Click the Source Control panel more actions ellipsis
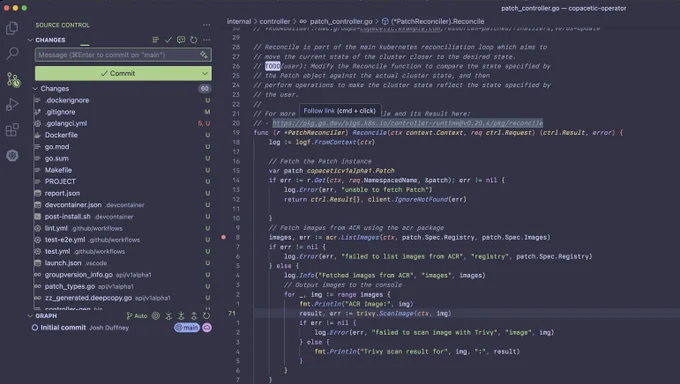This screenshot has height=384, width=680. coord(206,25)
